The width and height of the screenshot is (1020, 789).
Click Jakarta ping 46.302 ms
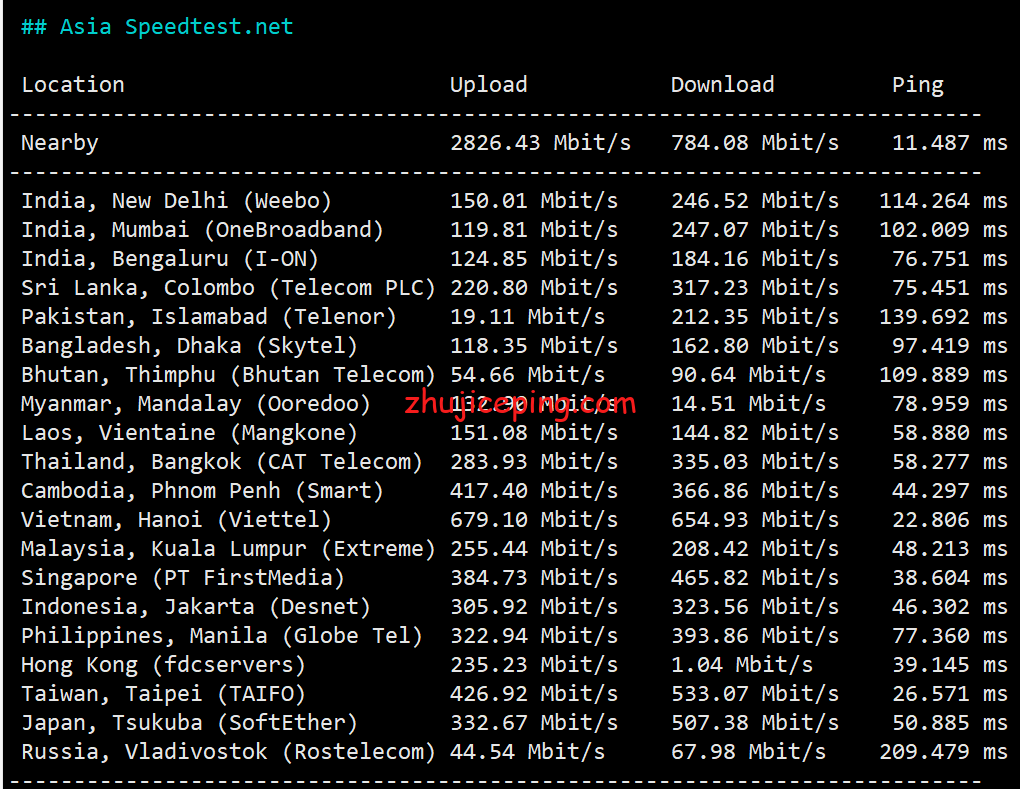950,607
